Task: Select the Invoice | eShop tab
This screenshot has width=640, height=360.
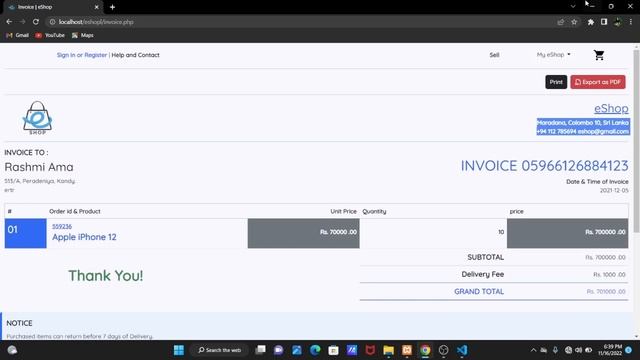Action: point(51,7)
